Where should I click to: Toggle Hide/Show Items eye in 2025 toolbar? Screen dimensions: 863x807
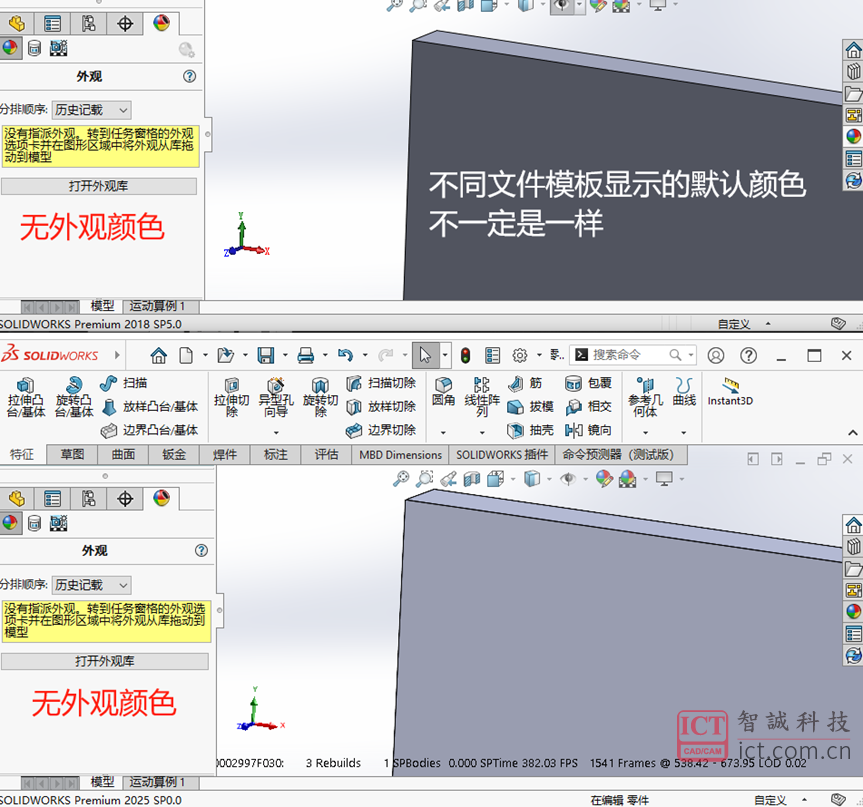pos(568,479)
